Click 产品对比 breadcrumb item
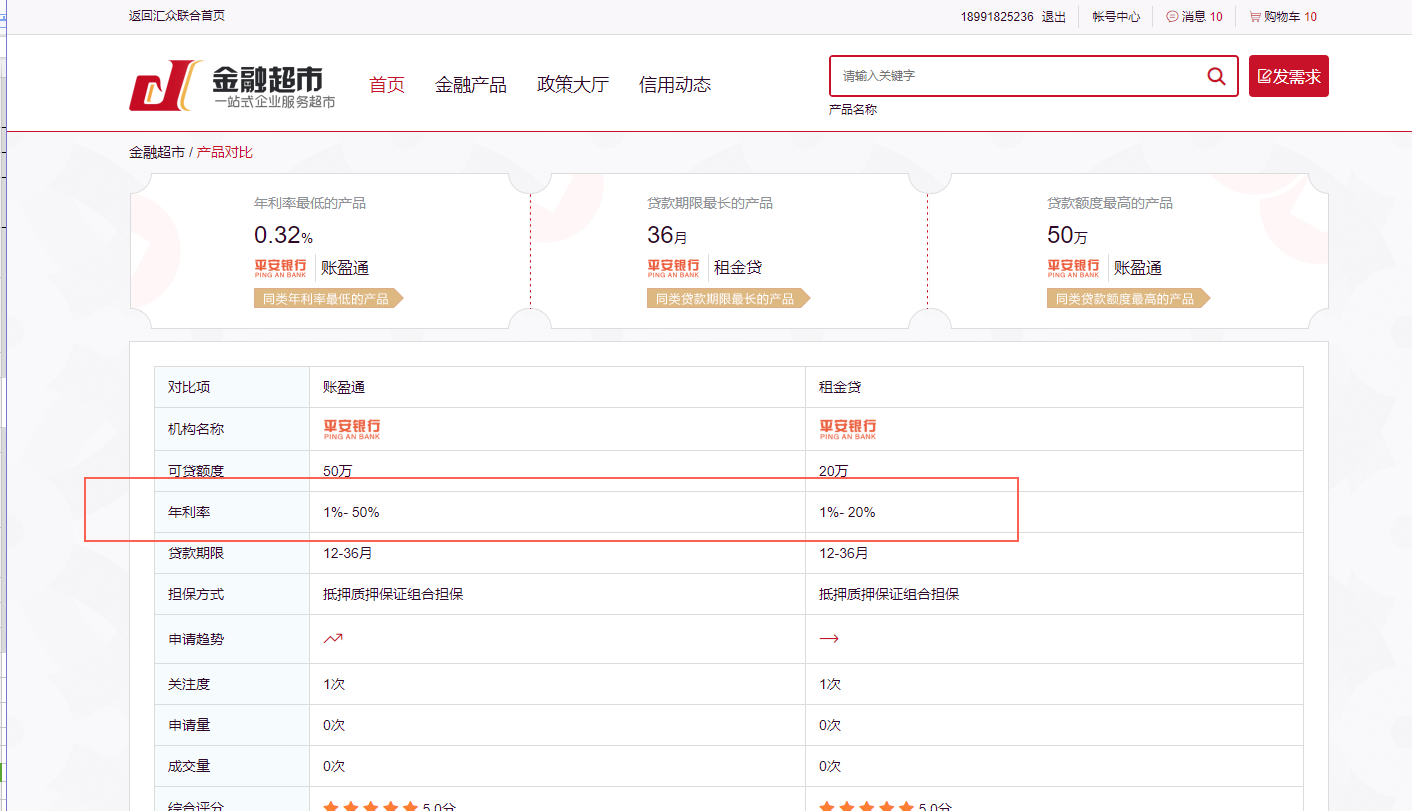Screen dimensions: 1412x811 pyautogui.click(x=225, y=153)
